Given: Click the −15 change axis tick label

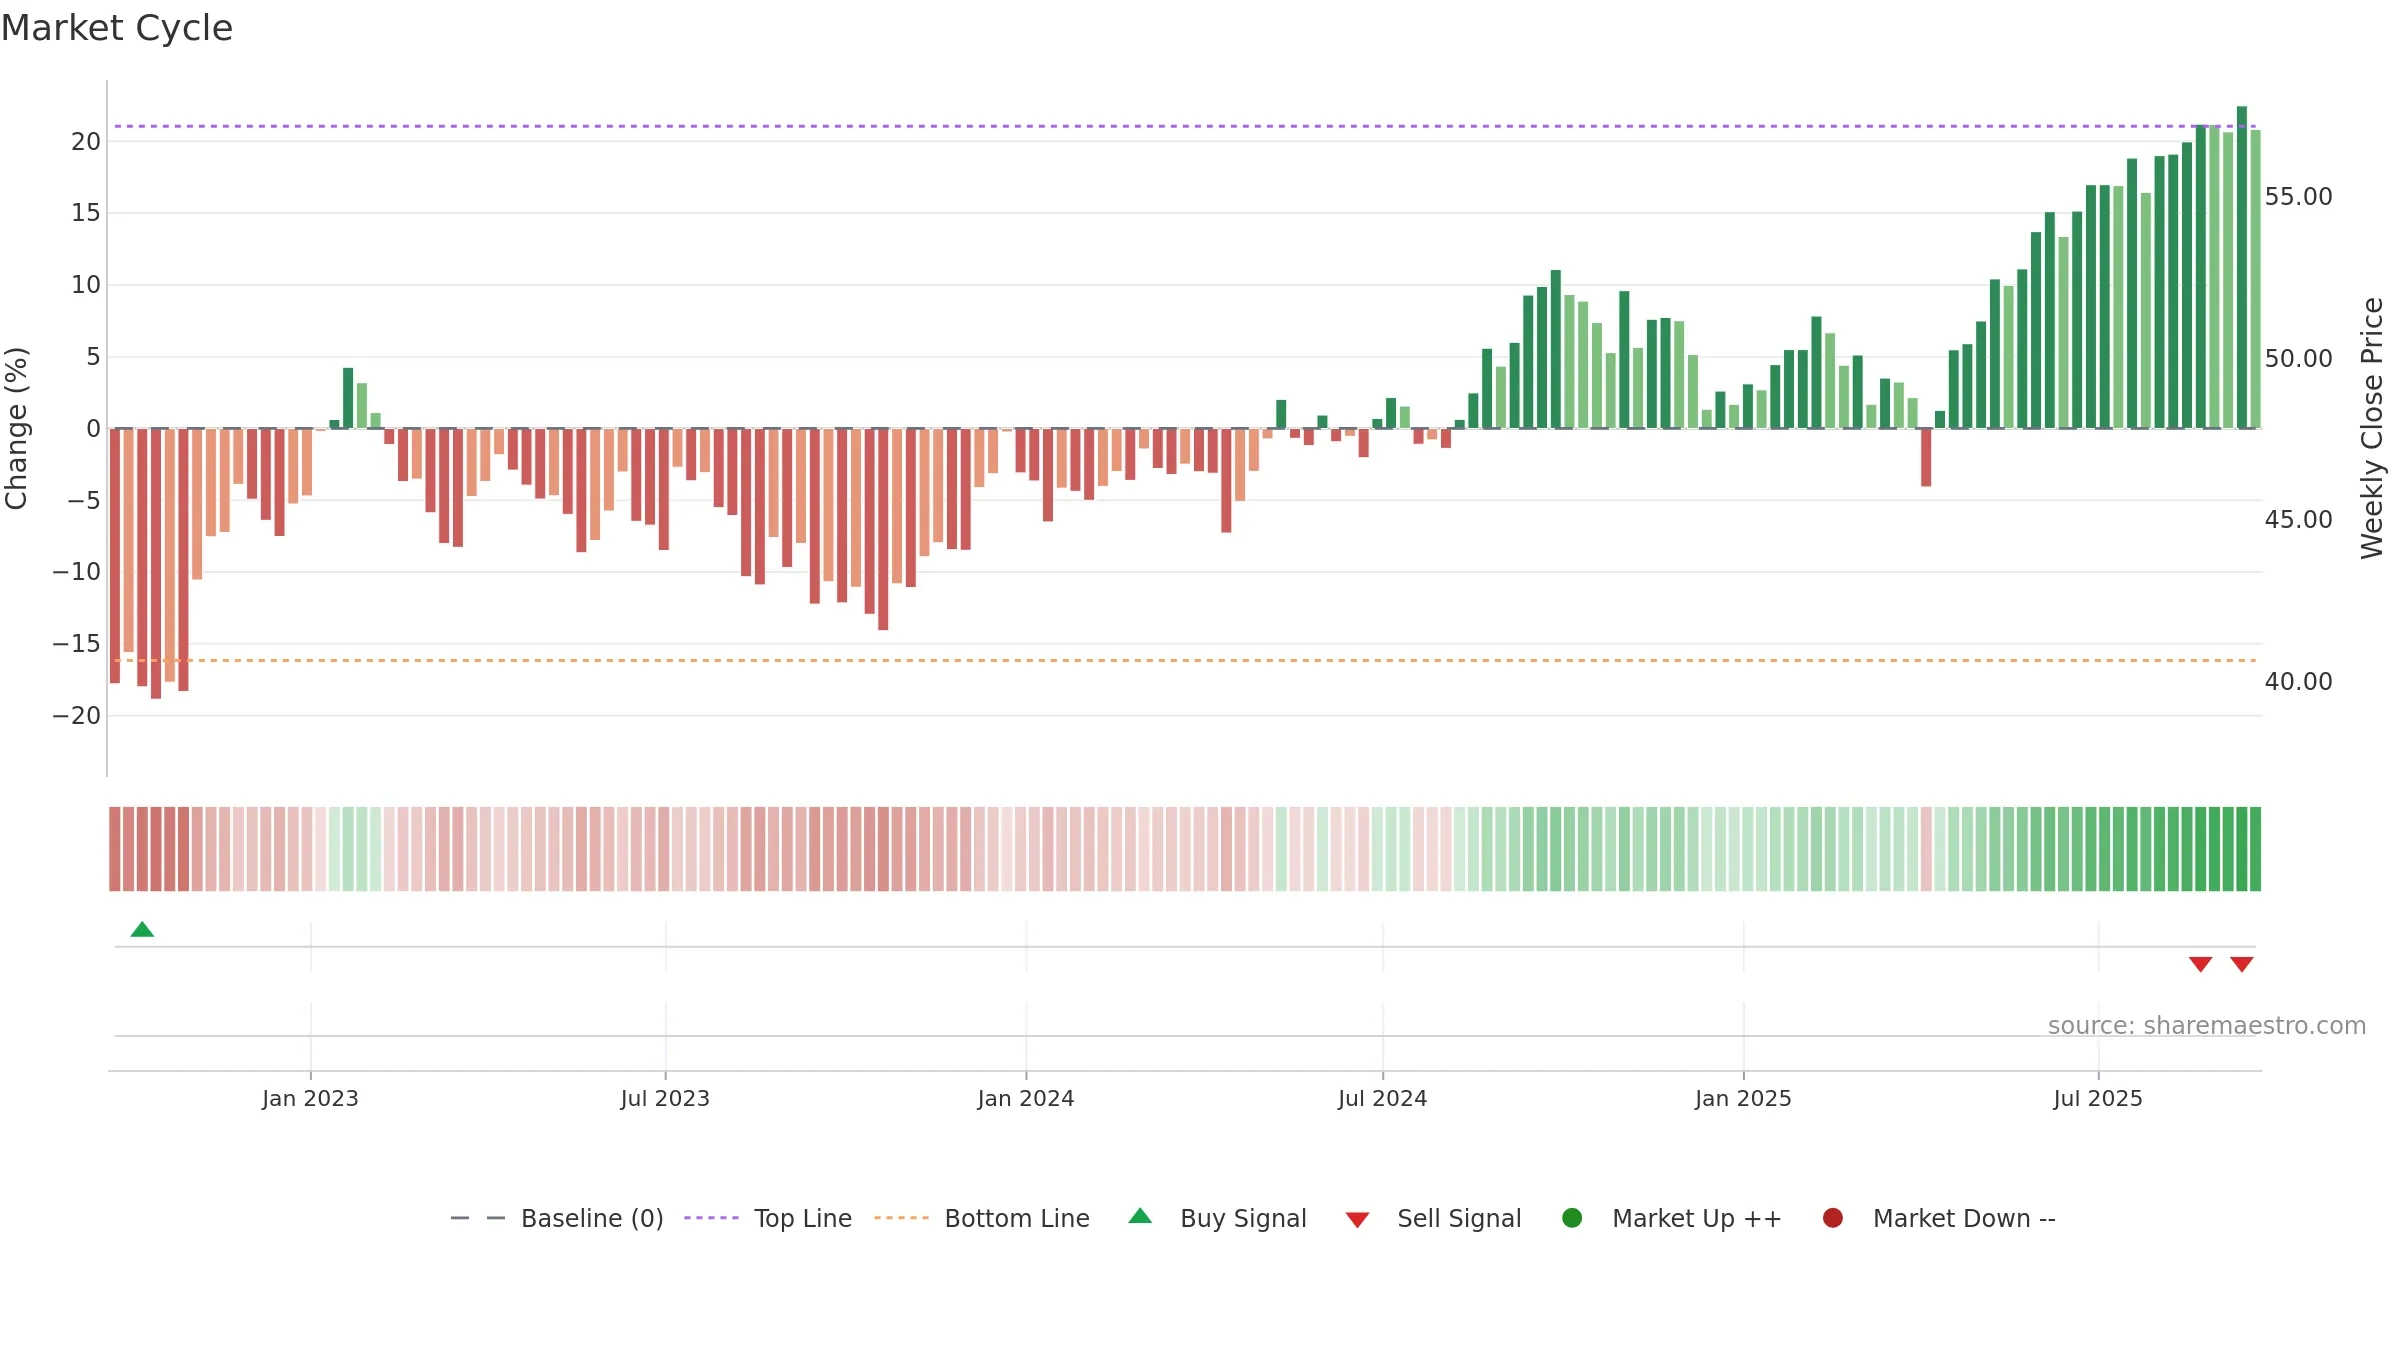Looking at the screenshot, I should [77, 644].
